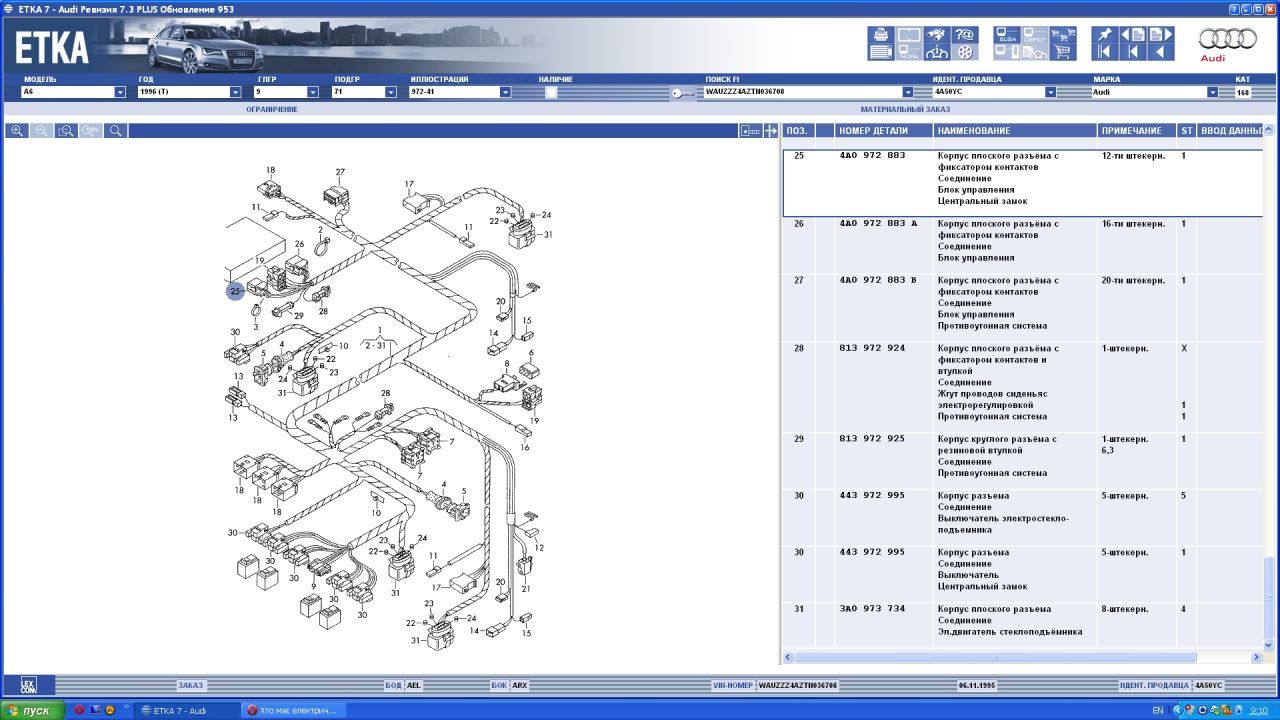Click the Заказ field in status bar
Viewport: 1280px width, 720px height.
(x=190, y=686)
